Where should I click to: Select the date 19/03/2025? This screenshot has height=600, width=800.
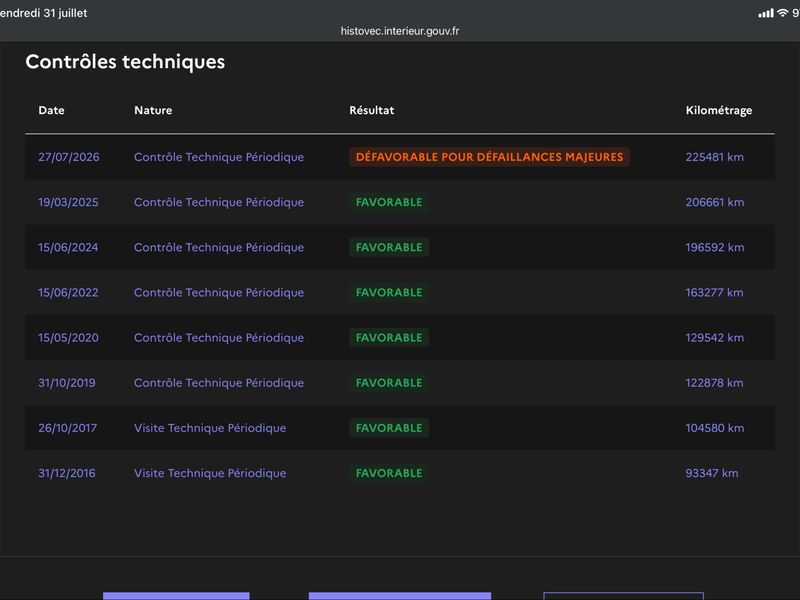click(68, 202)
